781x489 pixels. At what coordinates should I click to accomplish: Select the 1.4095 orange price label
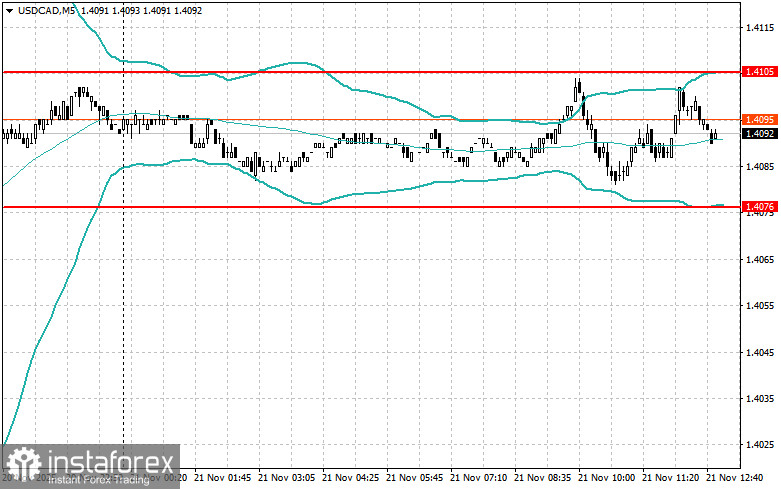[x=760, y=120]
